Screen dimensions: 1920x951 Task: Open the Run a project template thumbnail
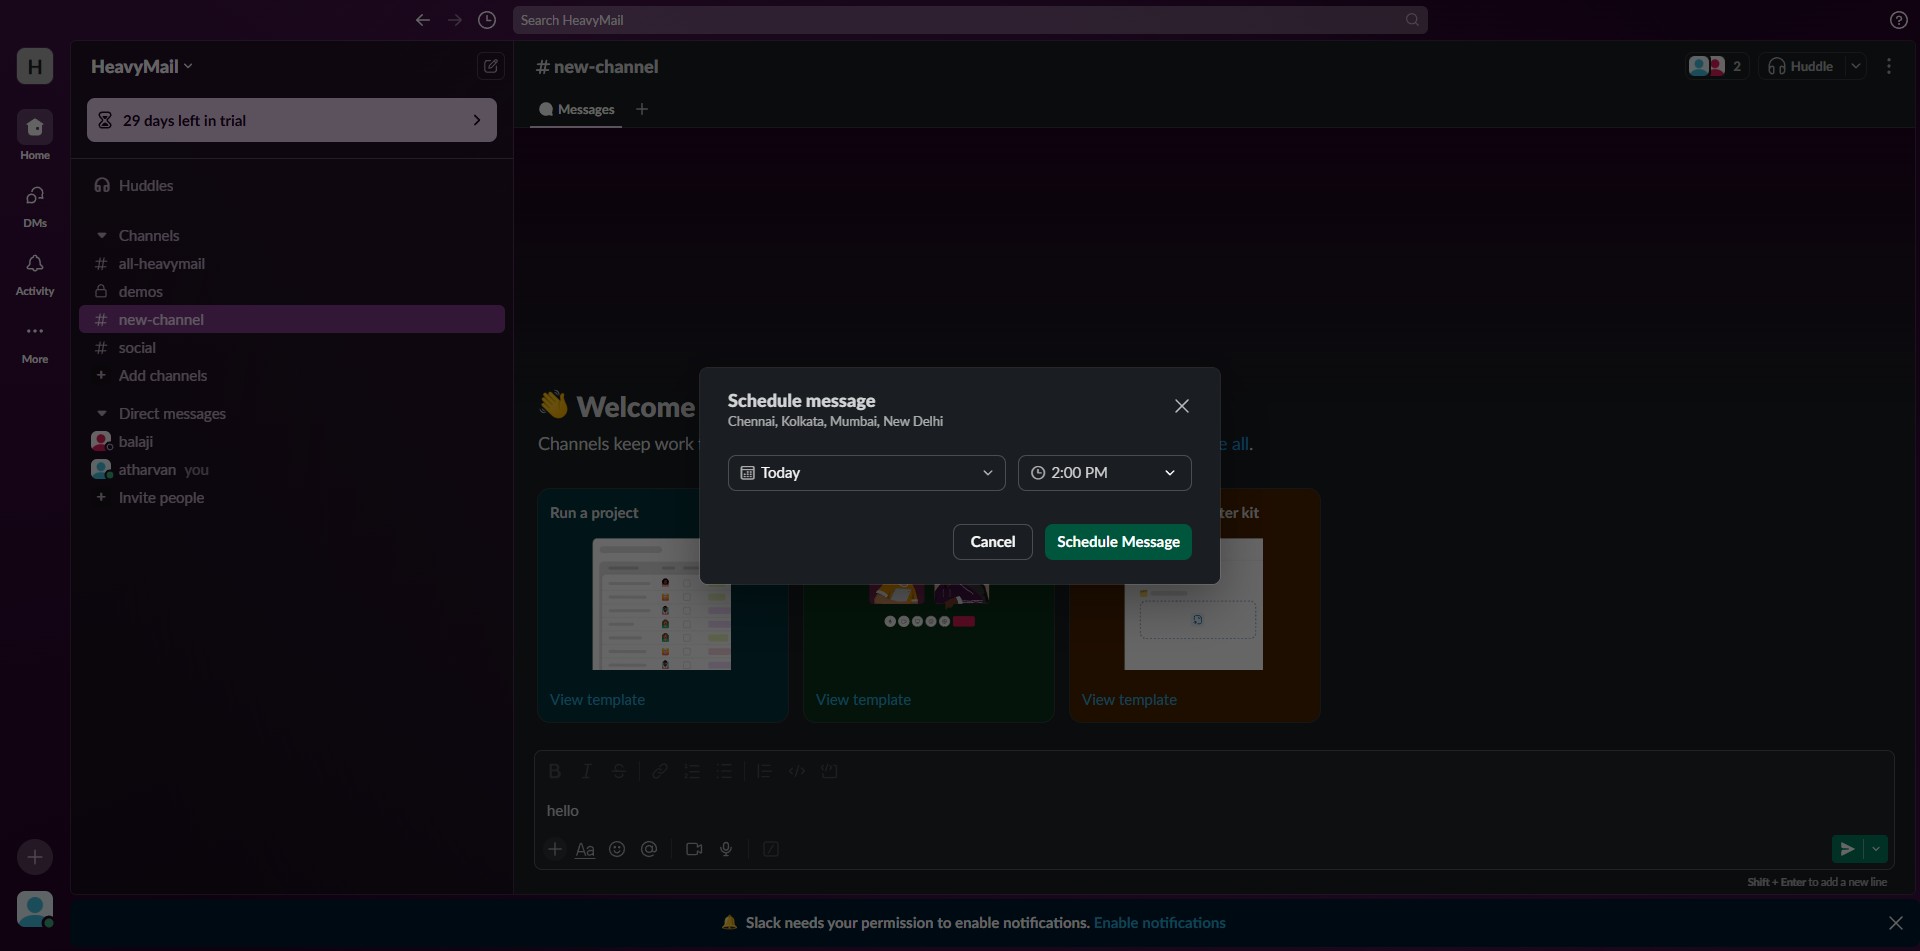[662, 604]
